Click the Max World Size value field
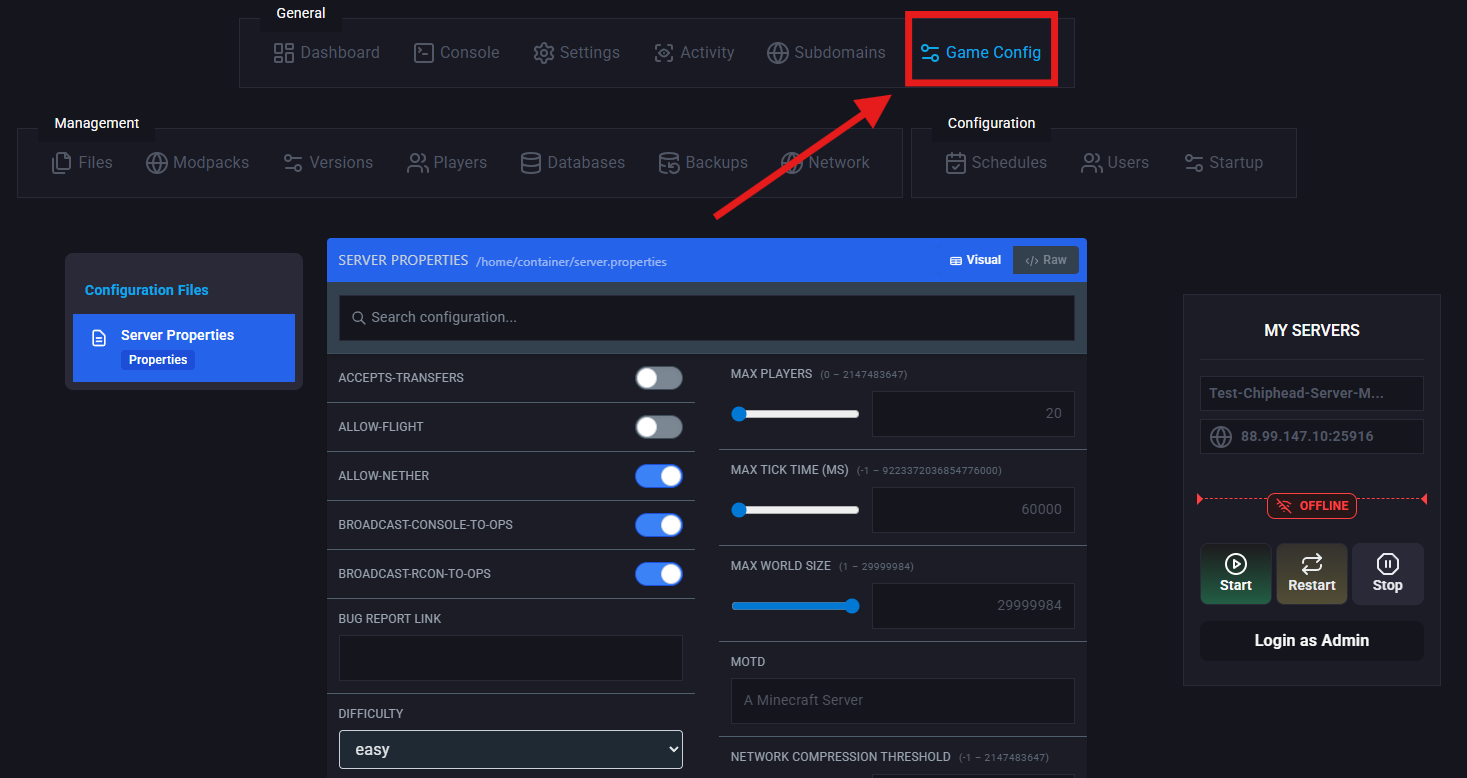1467x778 pixels. point(974,606)
